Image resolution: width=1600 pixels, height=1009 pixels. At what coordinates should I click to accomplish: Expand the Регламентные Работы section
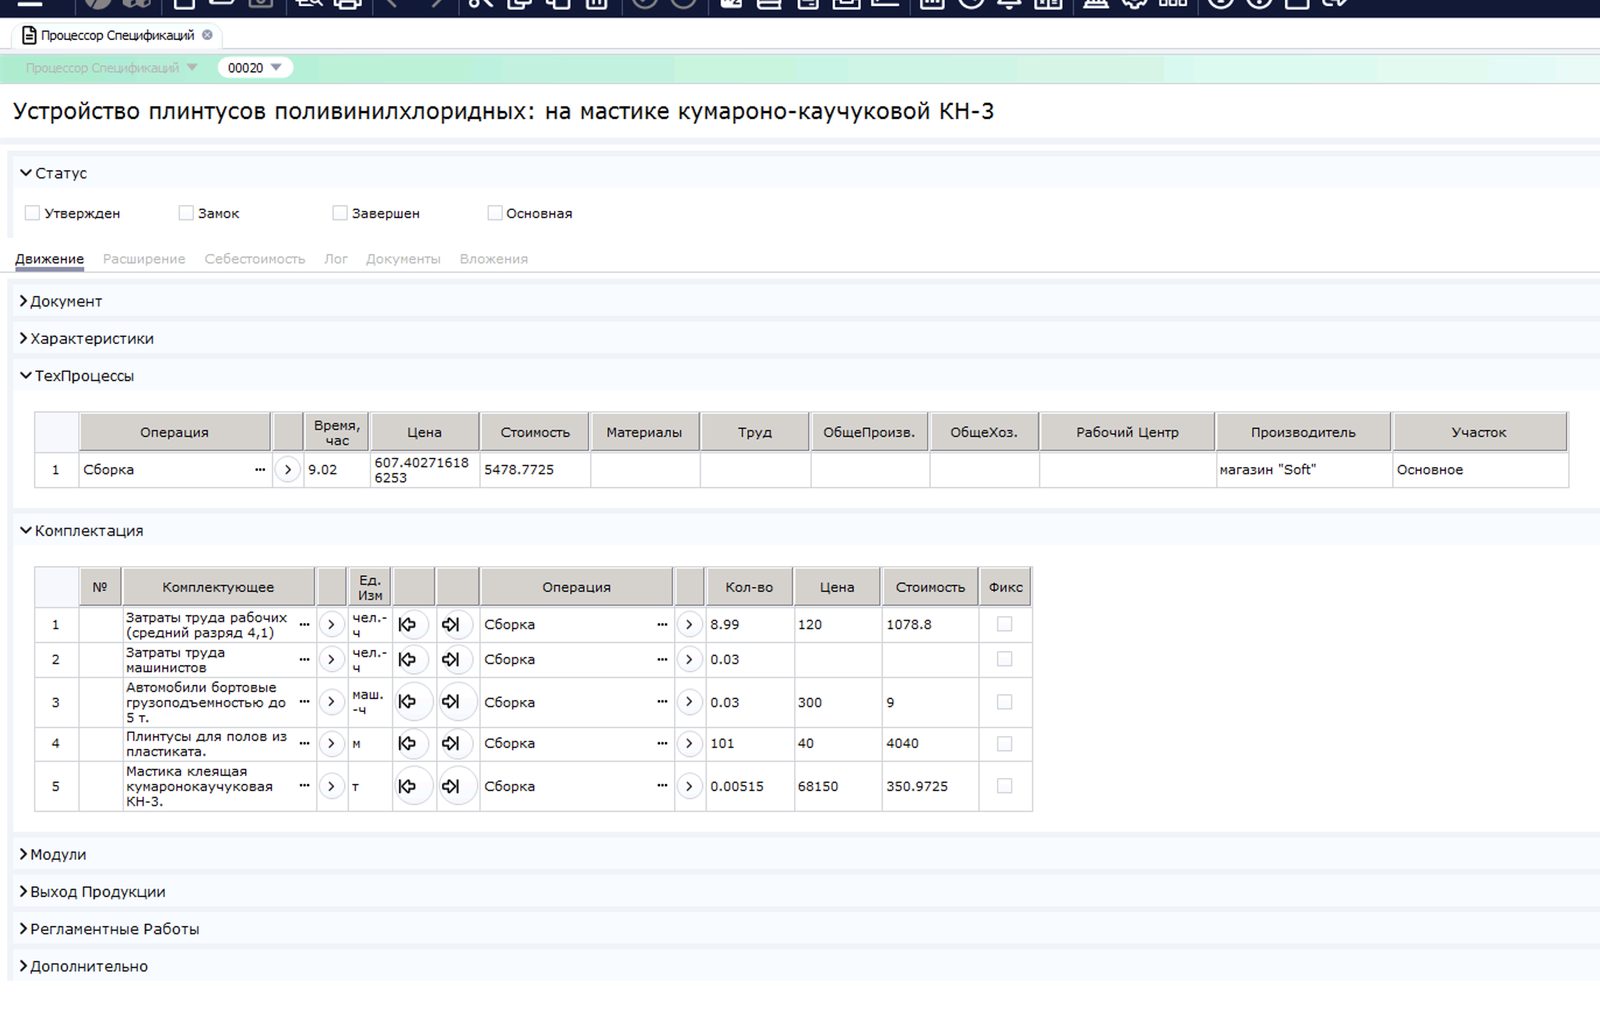coord(23,929)
